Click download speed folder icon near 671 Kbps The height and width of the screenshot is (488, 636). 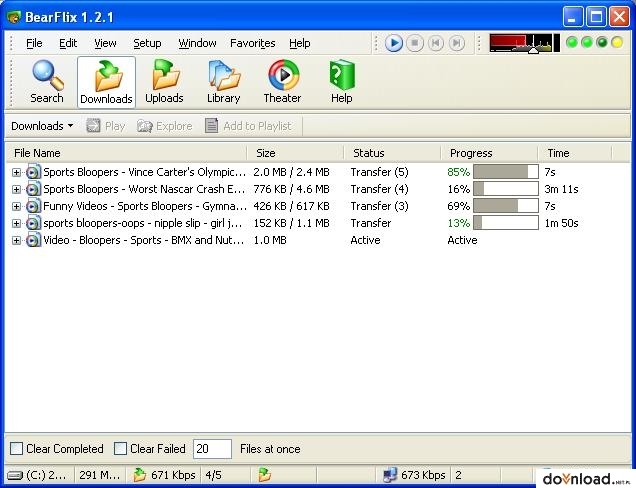coord(140,475)
